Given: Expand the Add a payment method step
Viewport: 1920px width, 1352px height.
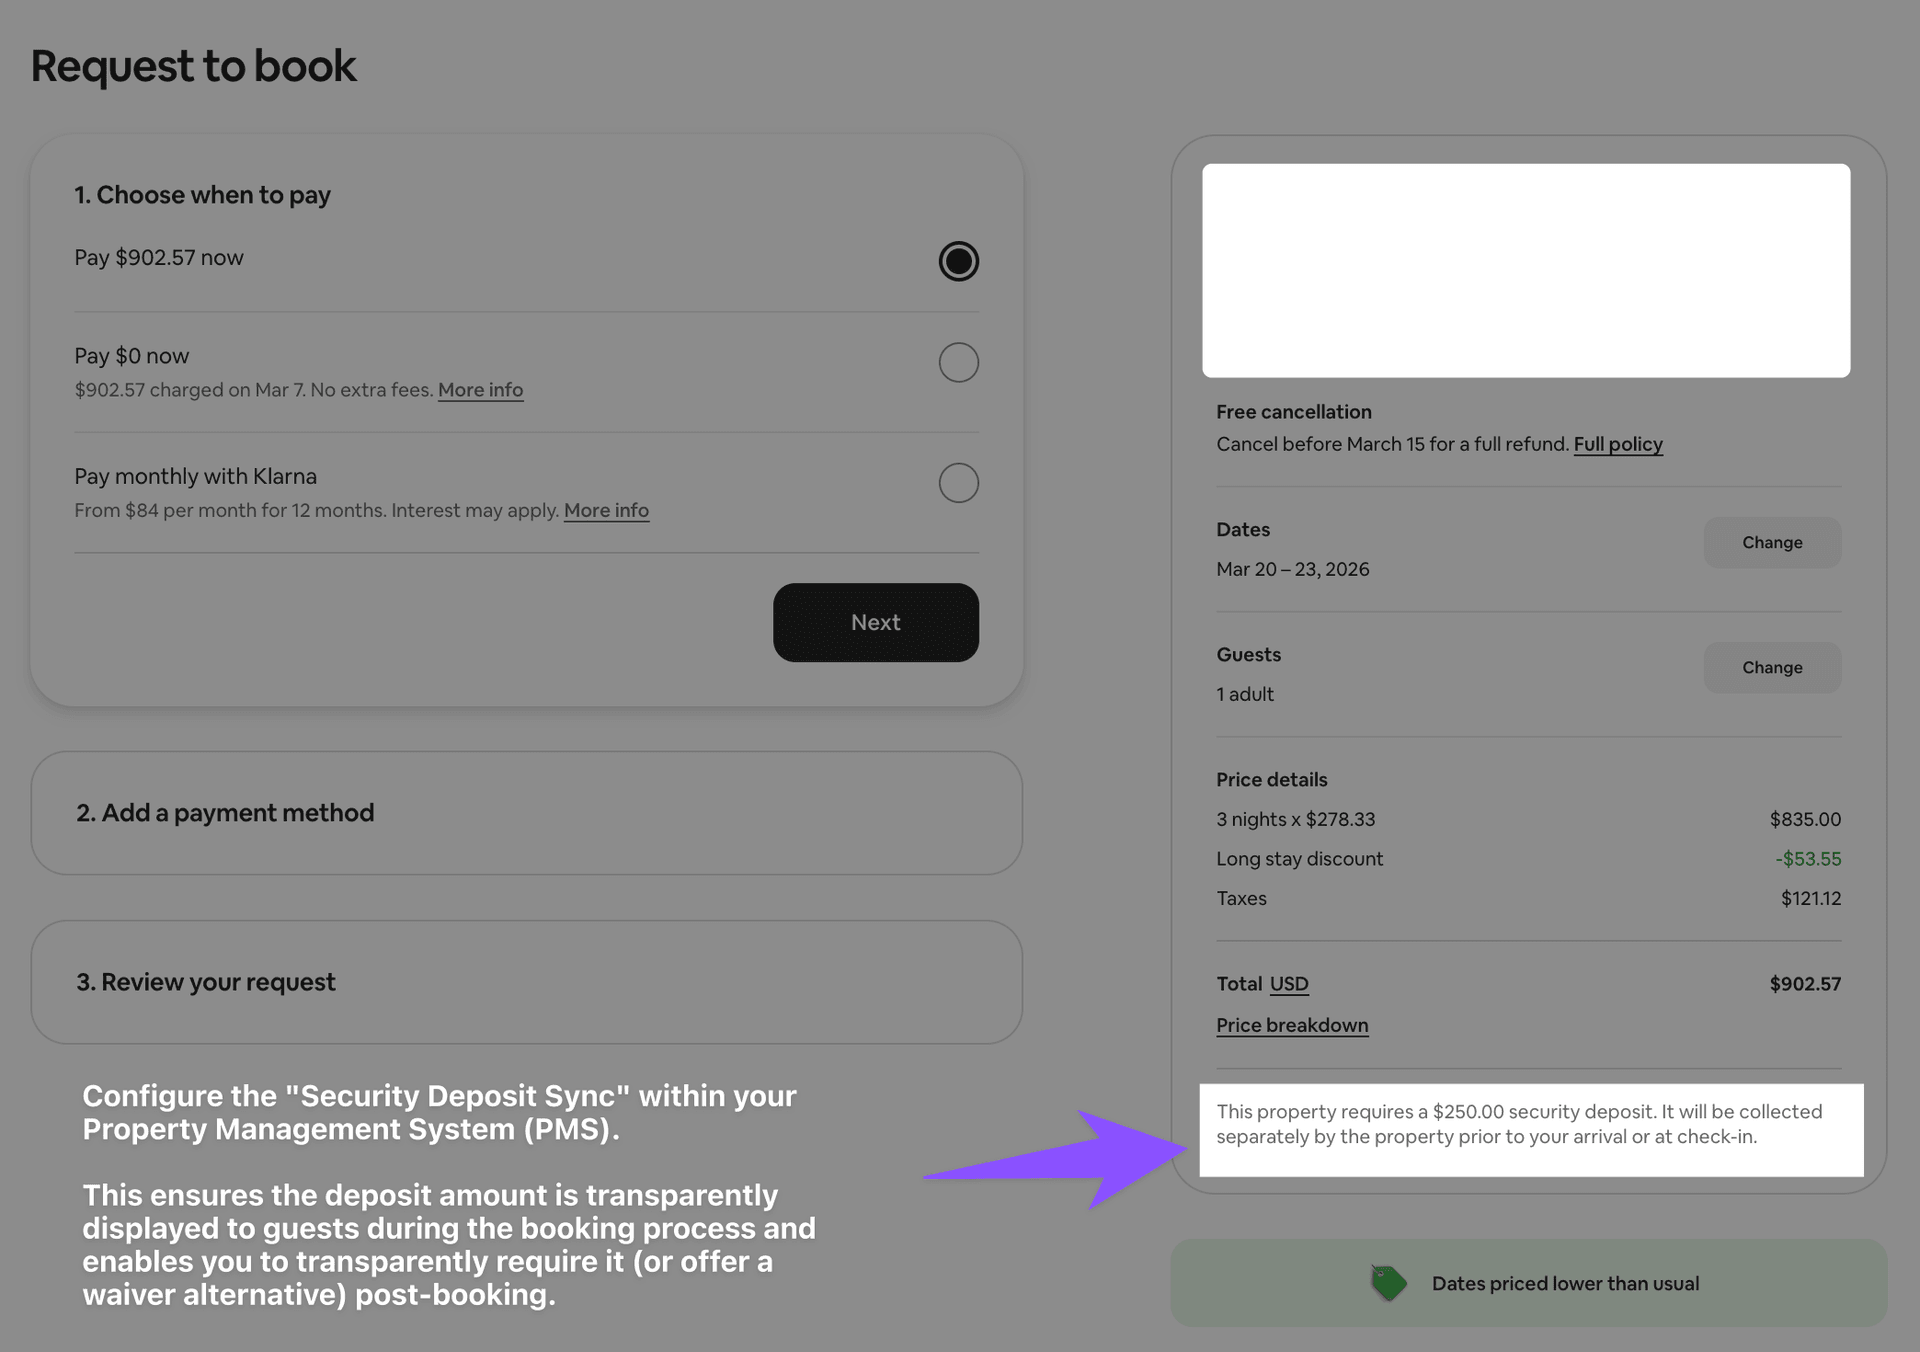Looking at the screenshot, I should click(526, 813).
